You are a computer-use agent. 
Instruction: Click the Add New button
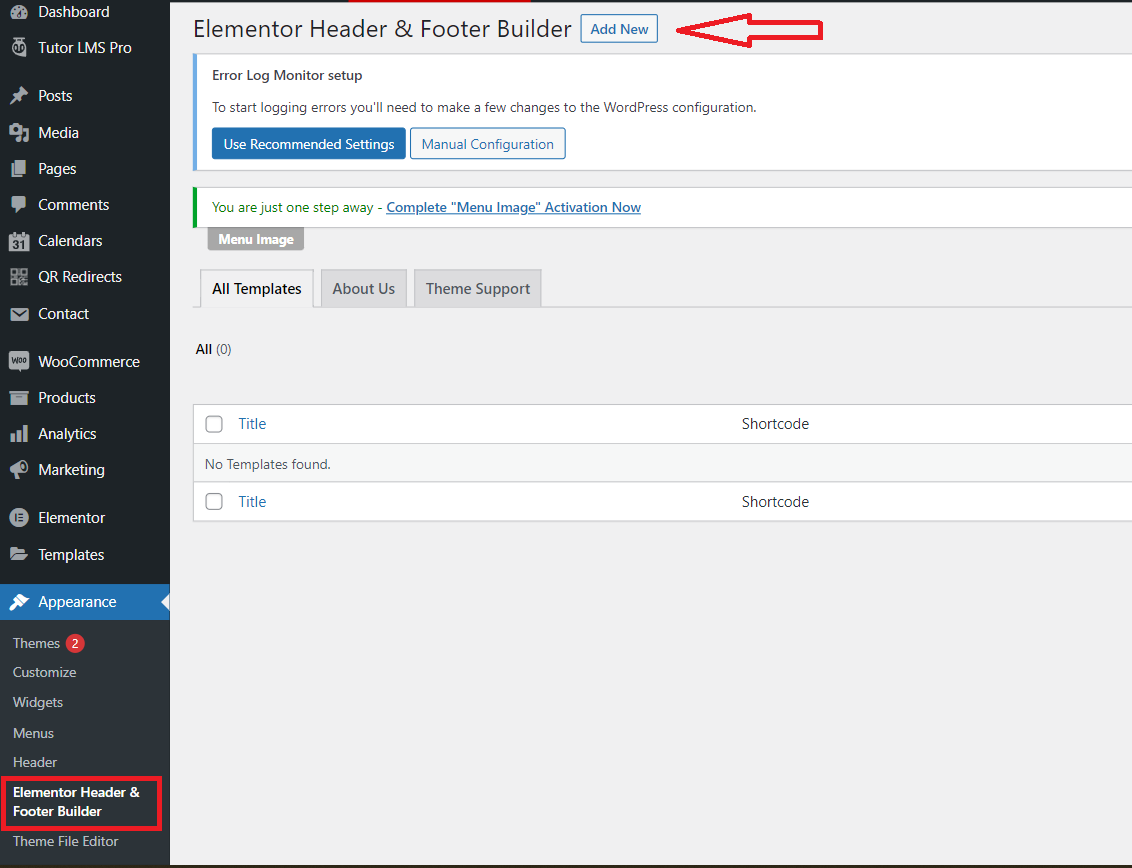tap(619, 29)
